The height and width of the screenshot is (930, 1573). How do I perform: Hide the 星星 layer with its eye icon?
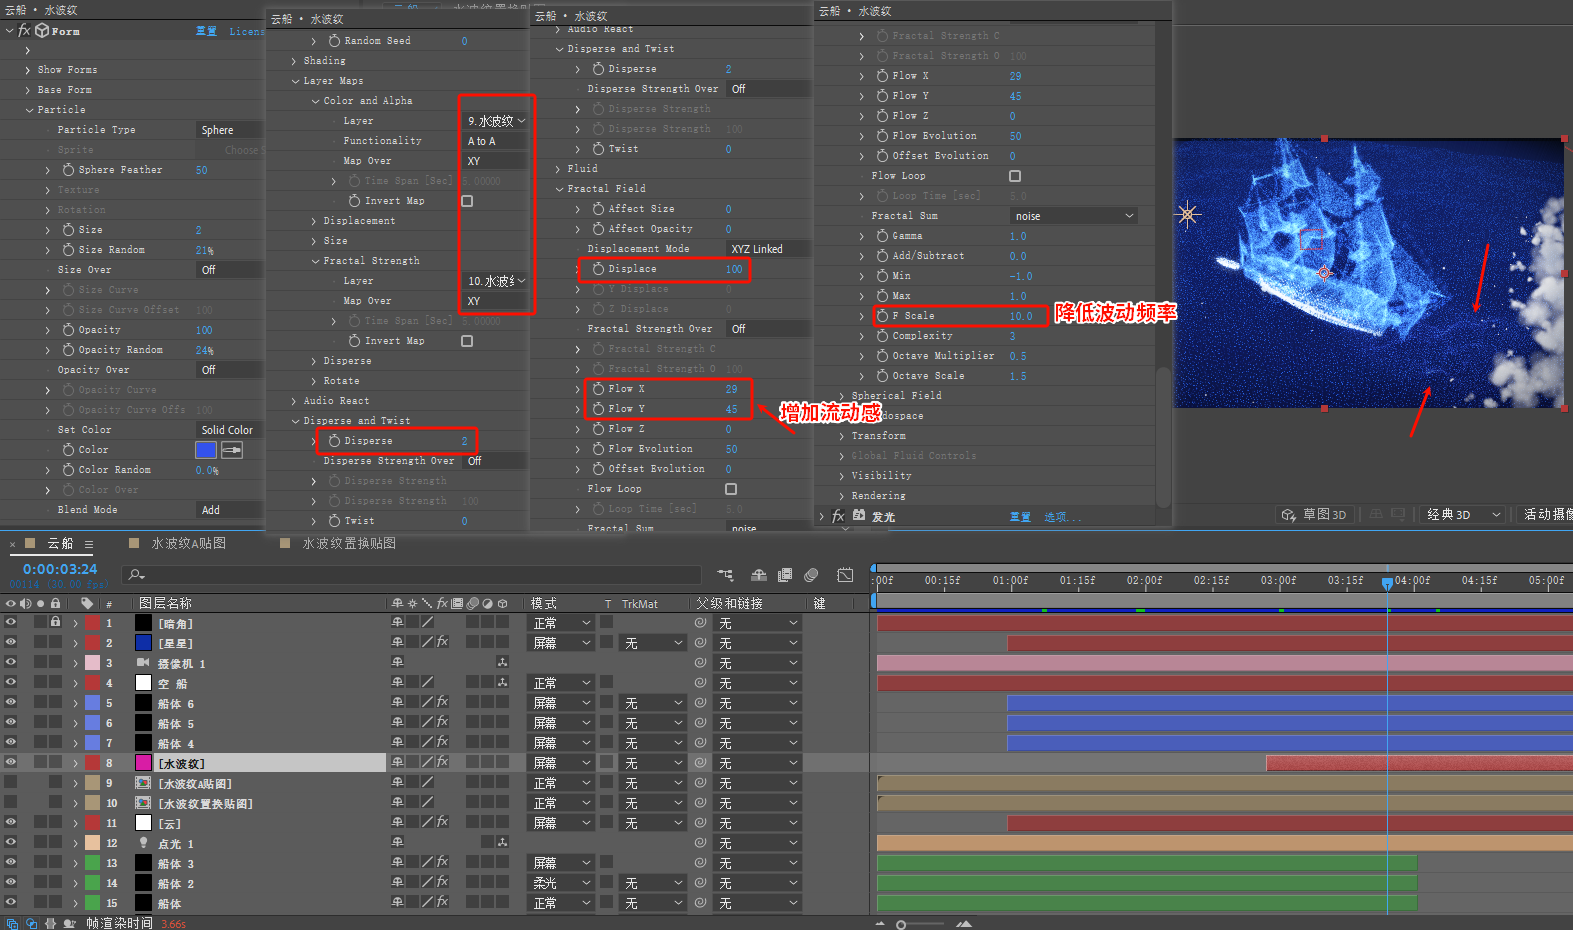[11, 642]
